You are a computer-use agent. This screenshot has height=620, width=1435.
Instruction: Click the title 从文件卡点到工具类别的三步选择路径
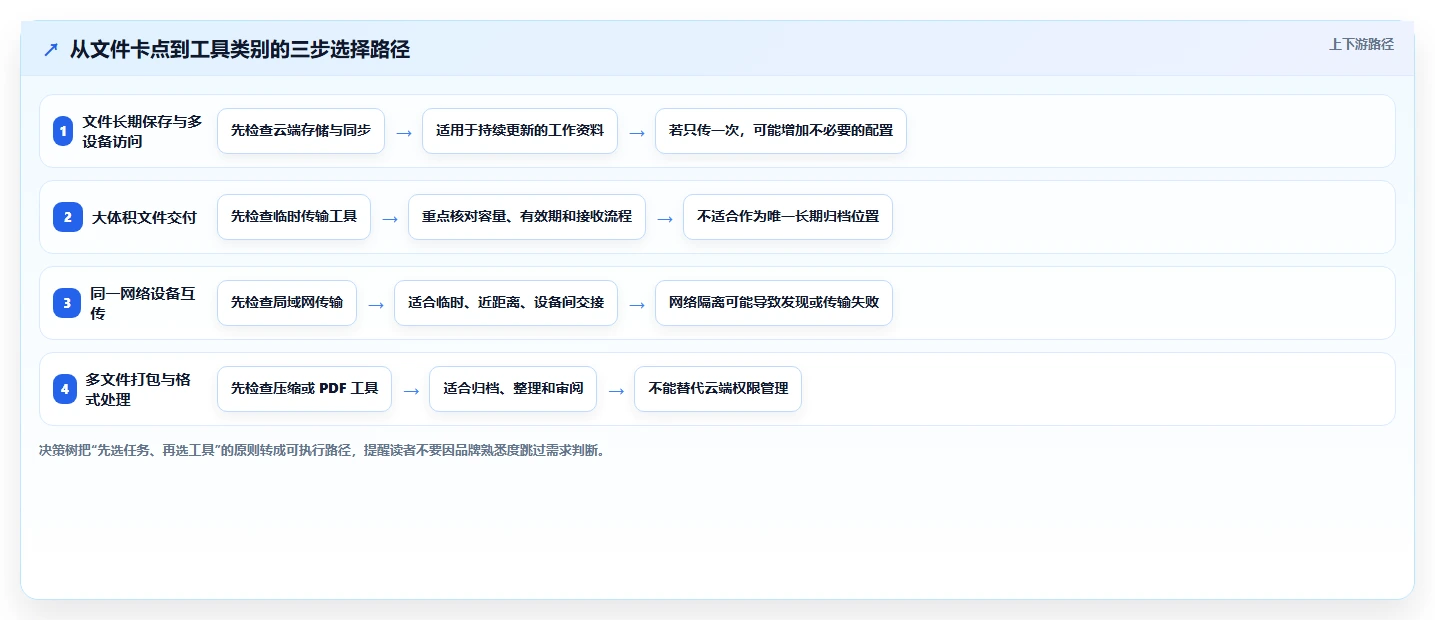coord(240,49)
